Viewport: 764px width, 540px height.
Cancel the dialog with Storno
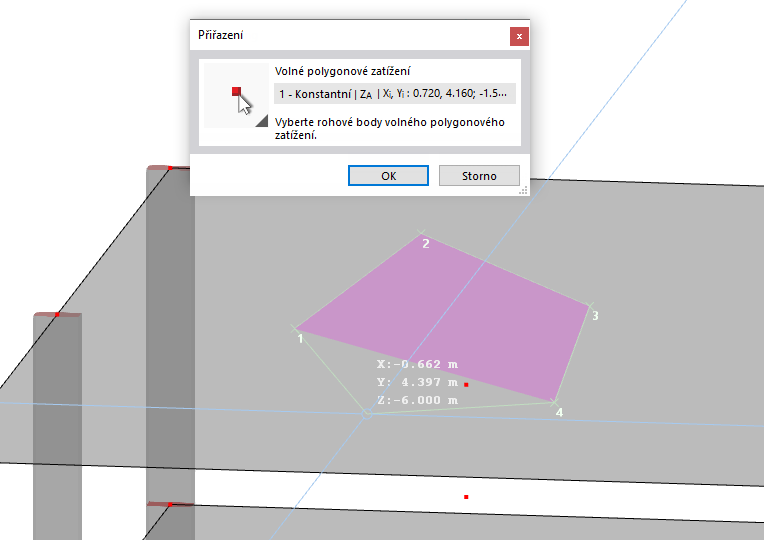pos(479,175)
